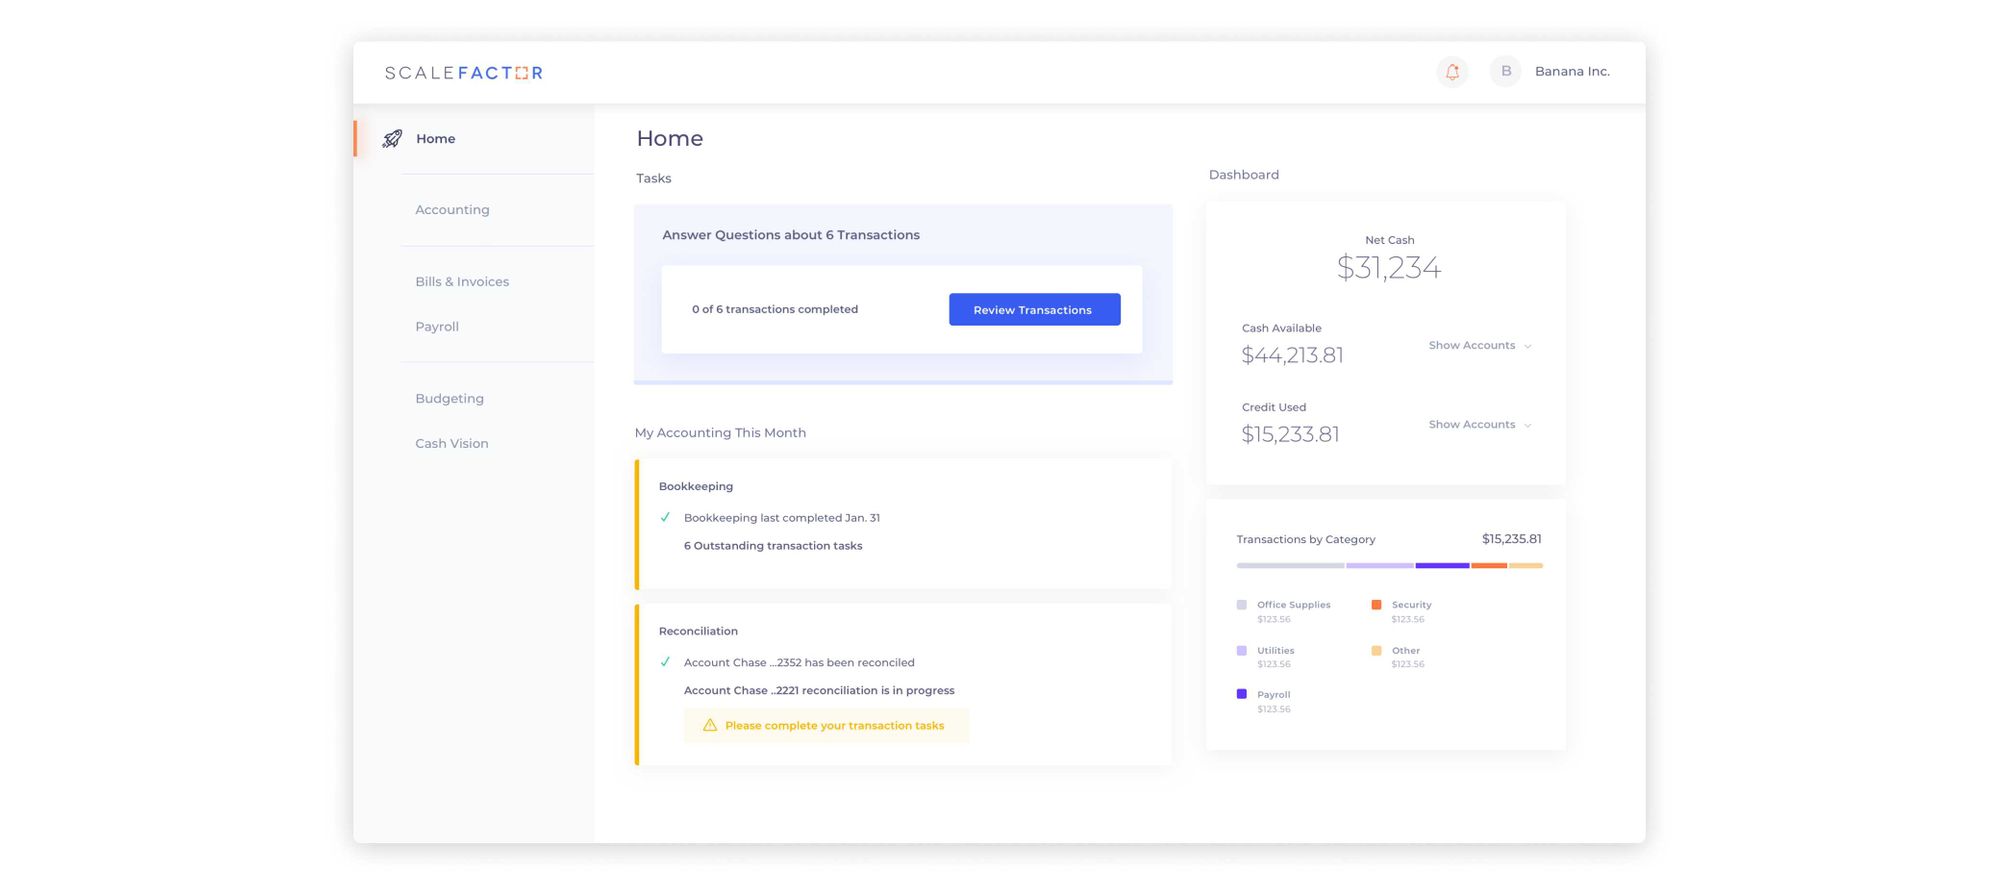The image size is (2000, 885).
Task: Click the Transactions by Category label
Action: coord(1306,540)
